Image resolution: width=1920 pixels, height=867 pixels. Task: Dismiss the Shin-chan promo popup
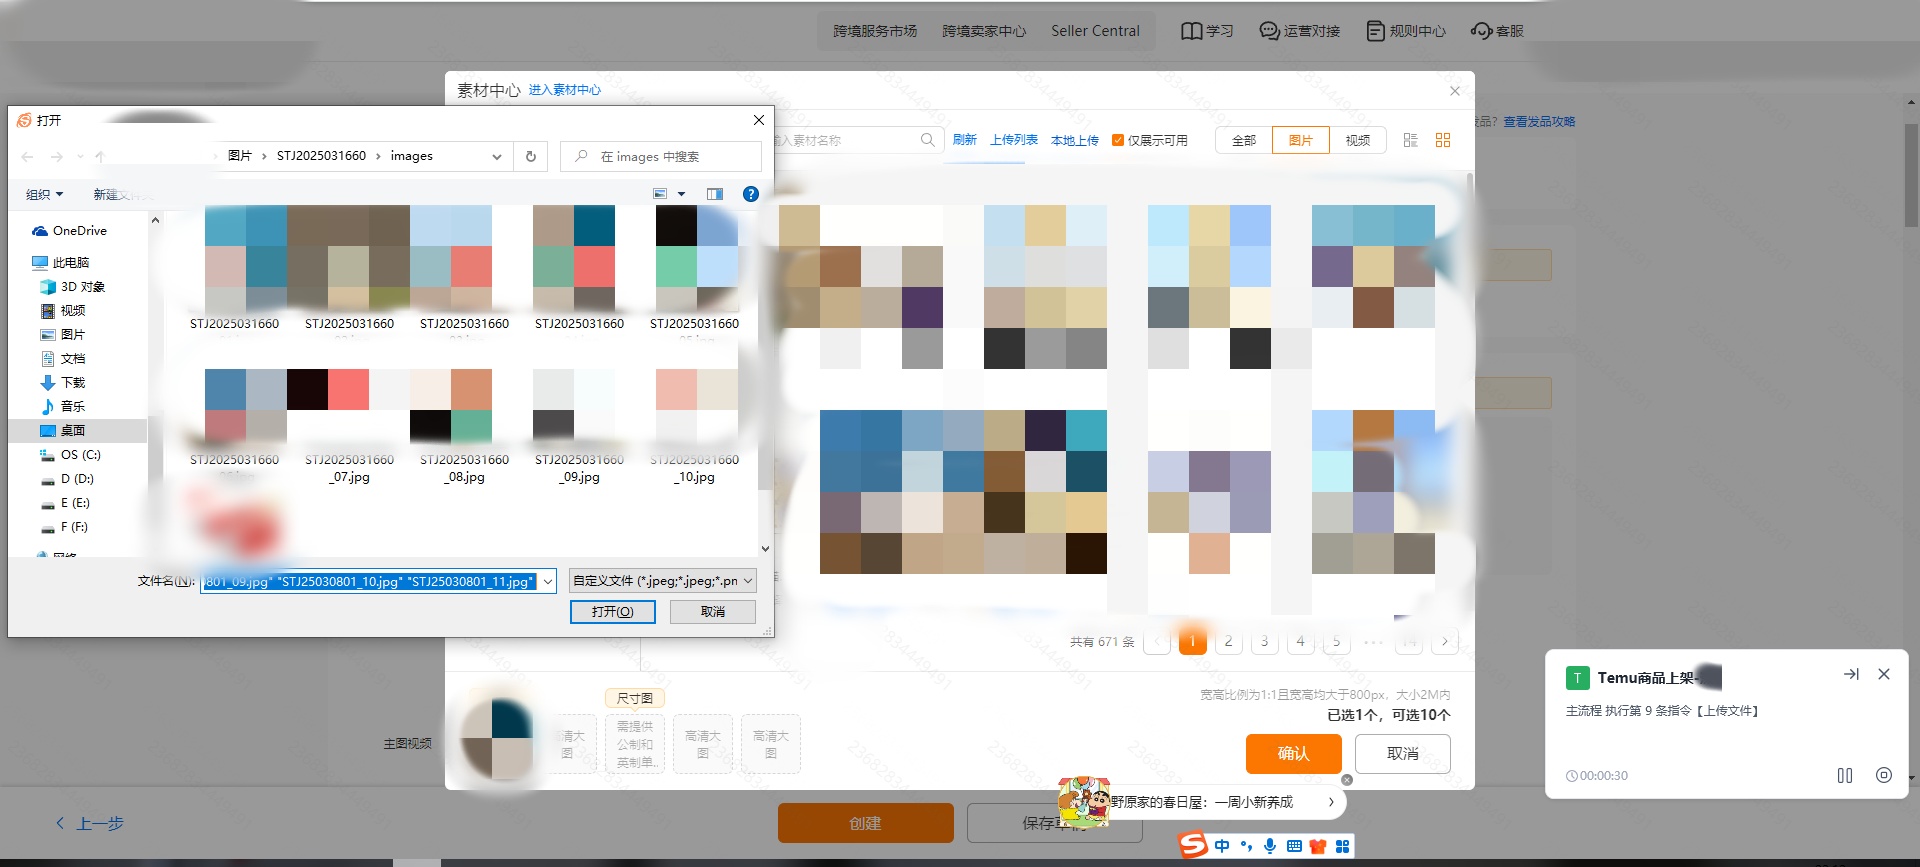1347,780
